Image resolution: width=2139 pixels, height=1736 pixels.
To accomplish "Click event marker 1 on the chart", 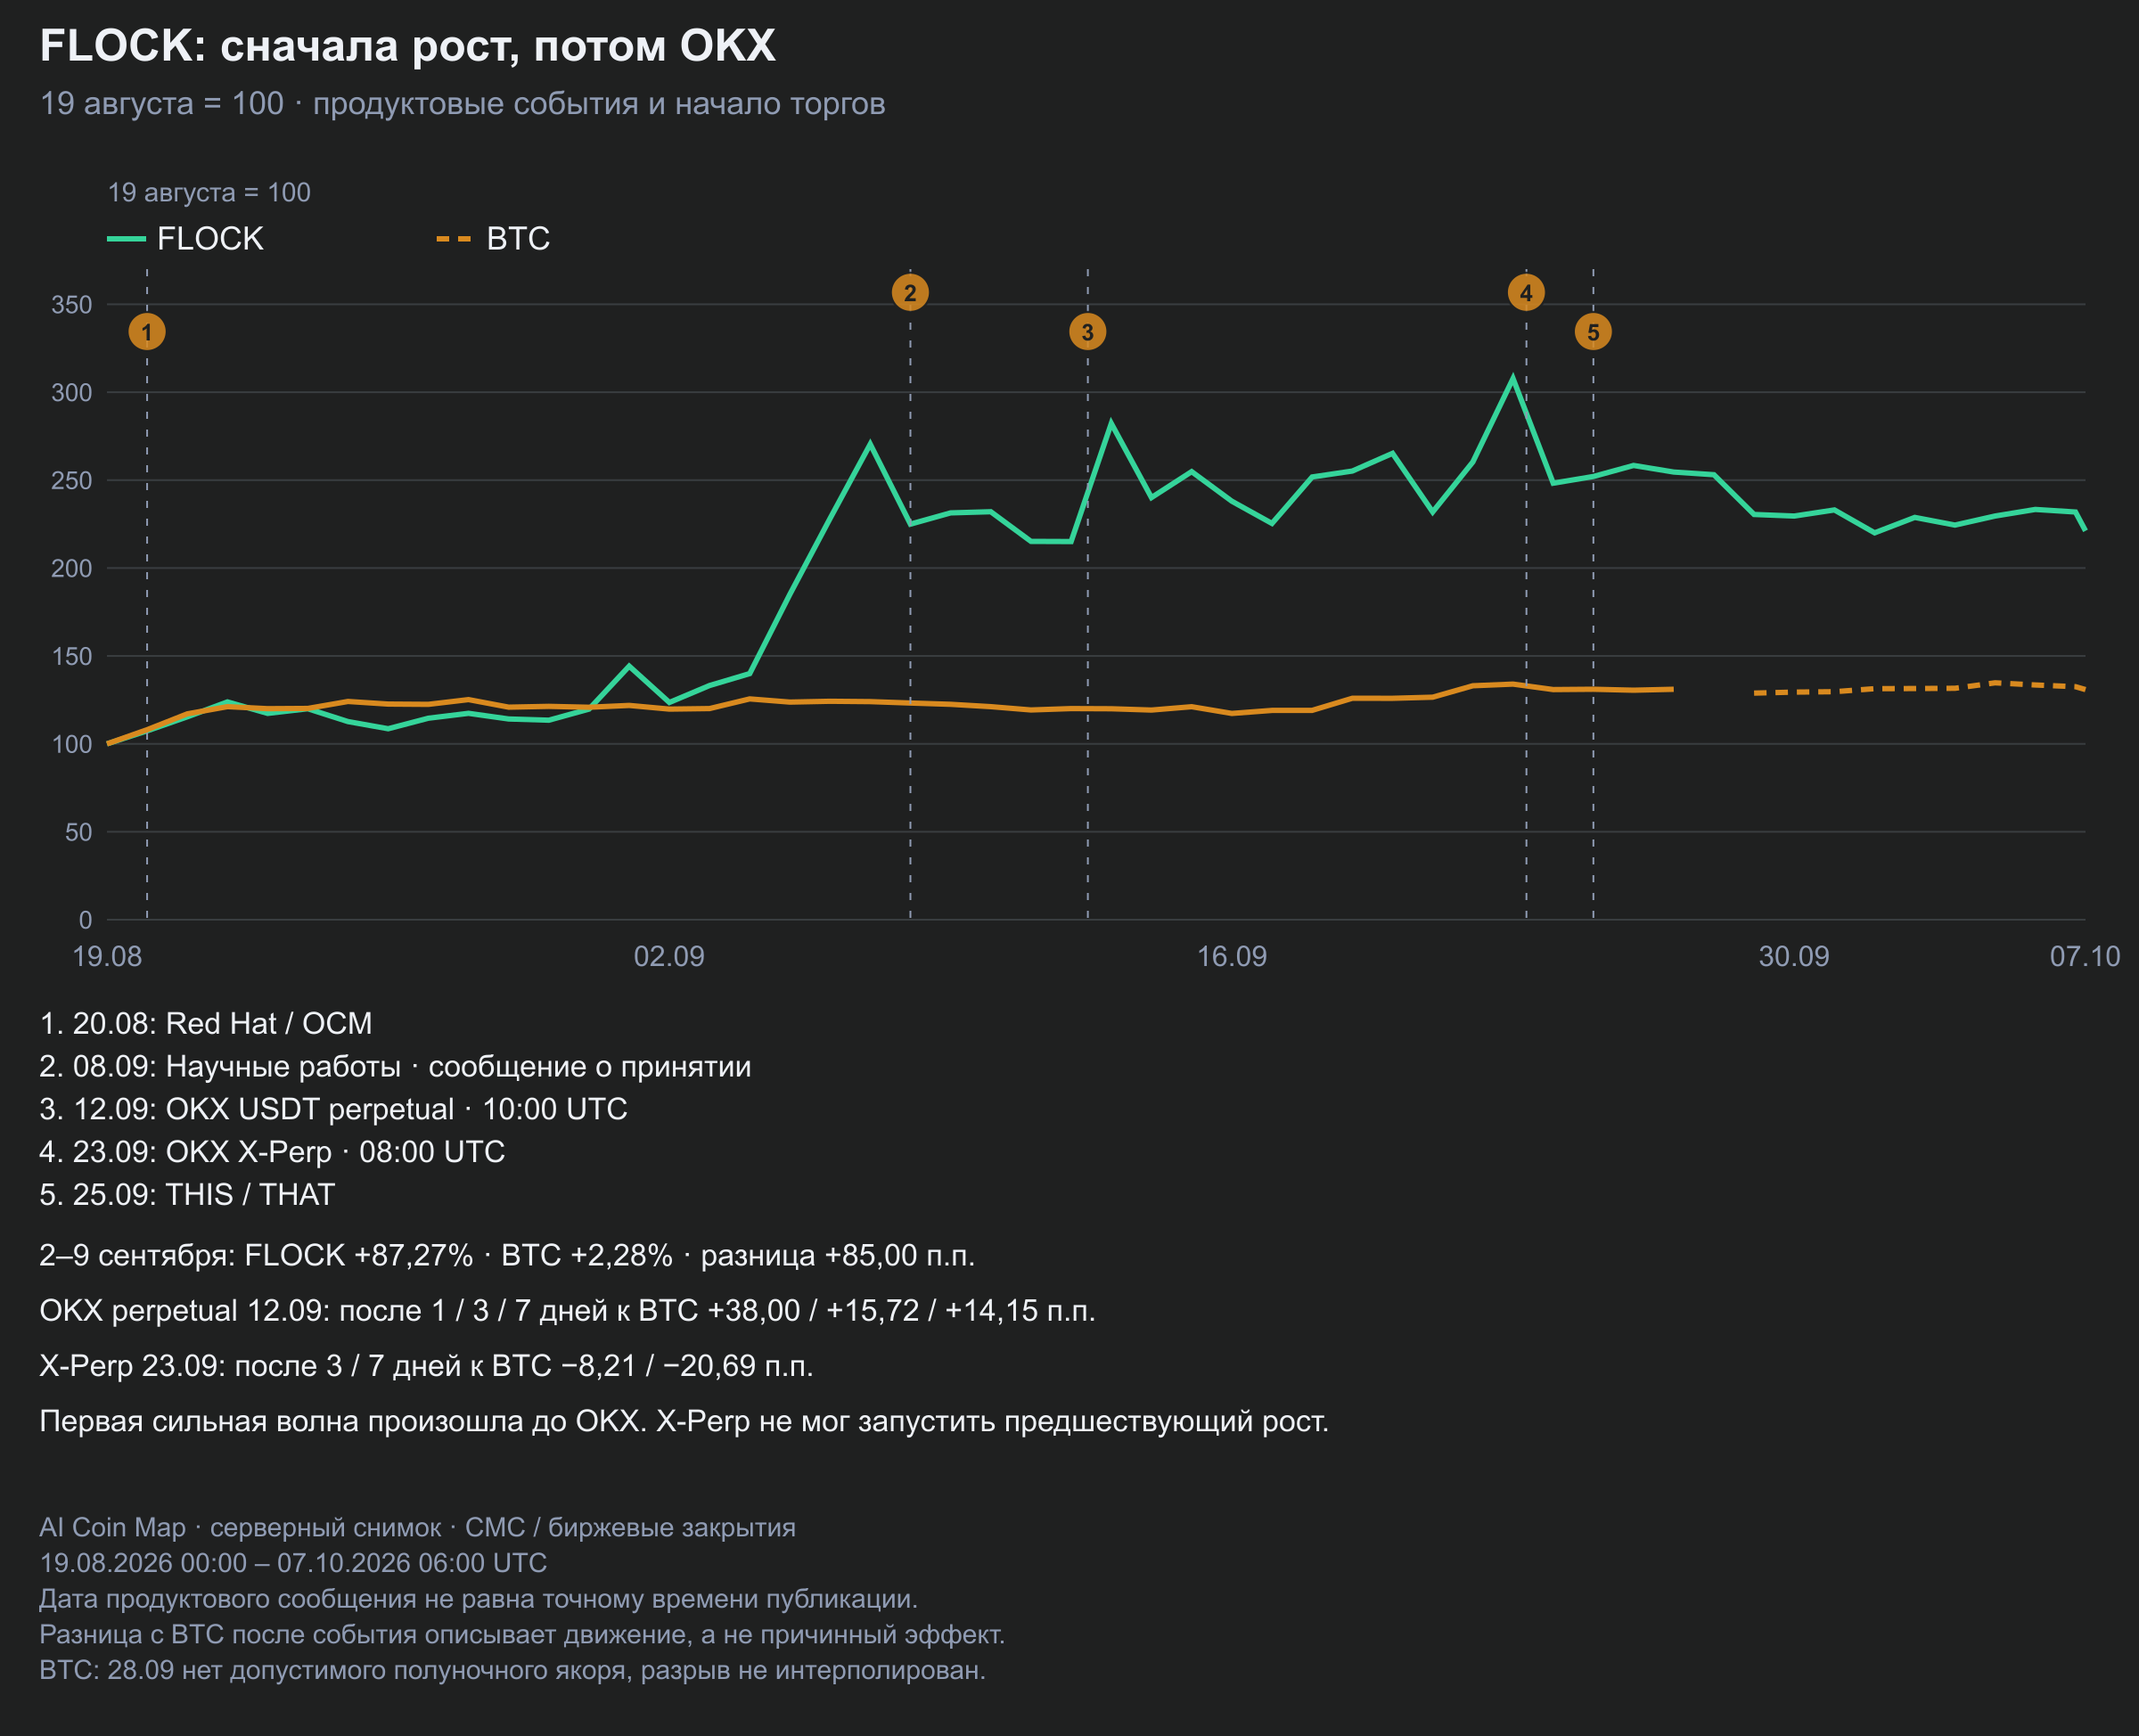I will (x=147, y=332).
